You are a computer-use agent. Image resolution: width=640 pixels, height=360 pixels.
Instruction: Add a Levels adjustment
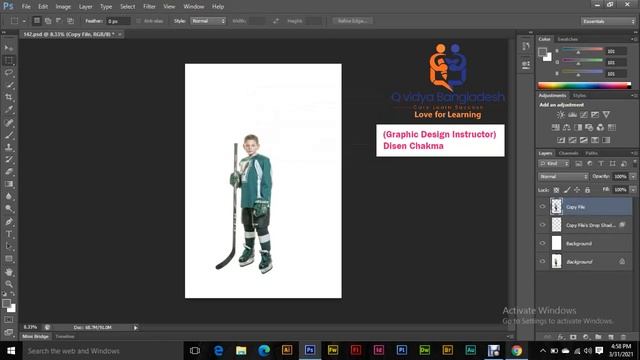click(x=573, y=115)
